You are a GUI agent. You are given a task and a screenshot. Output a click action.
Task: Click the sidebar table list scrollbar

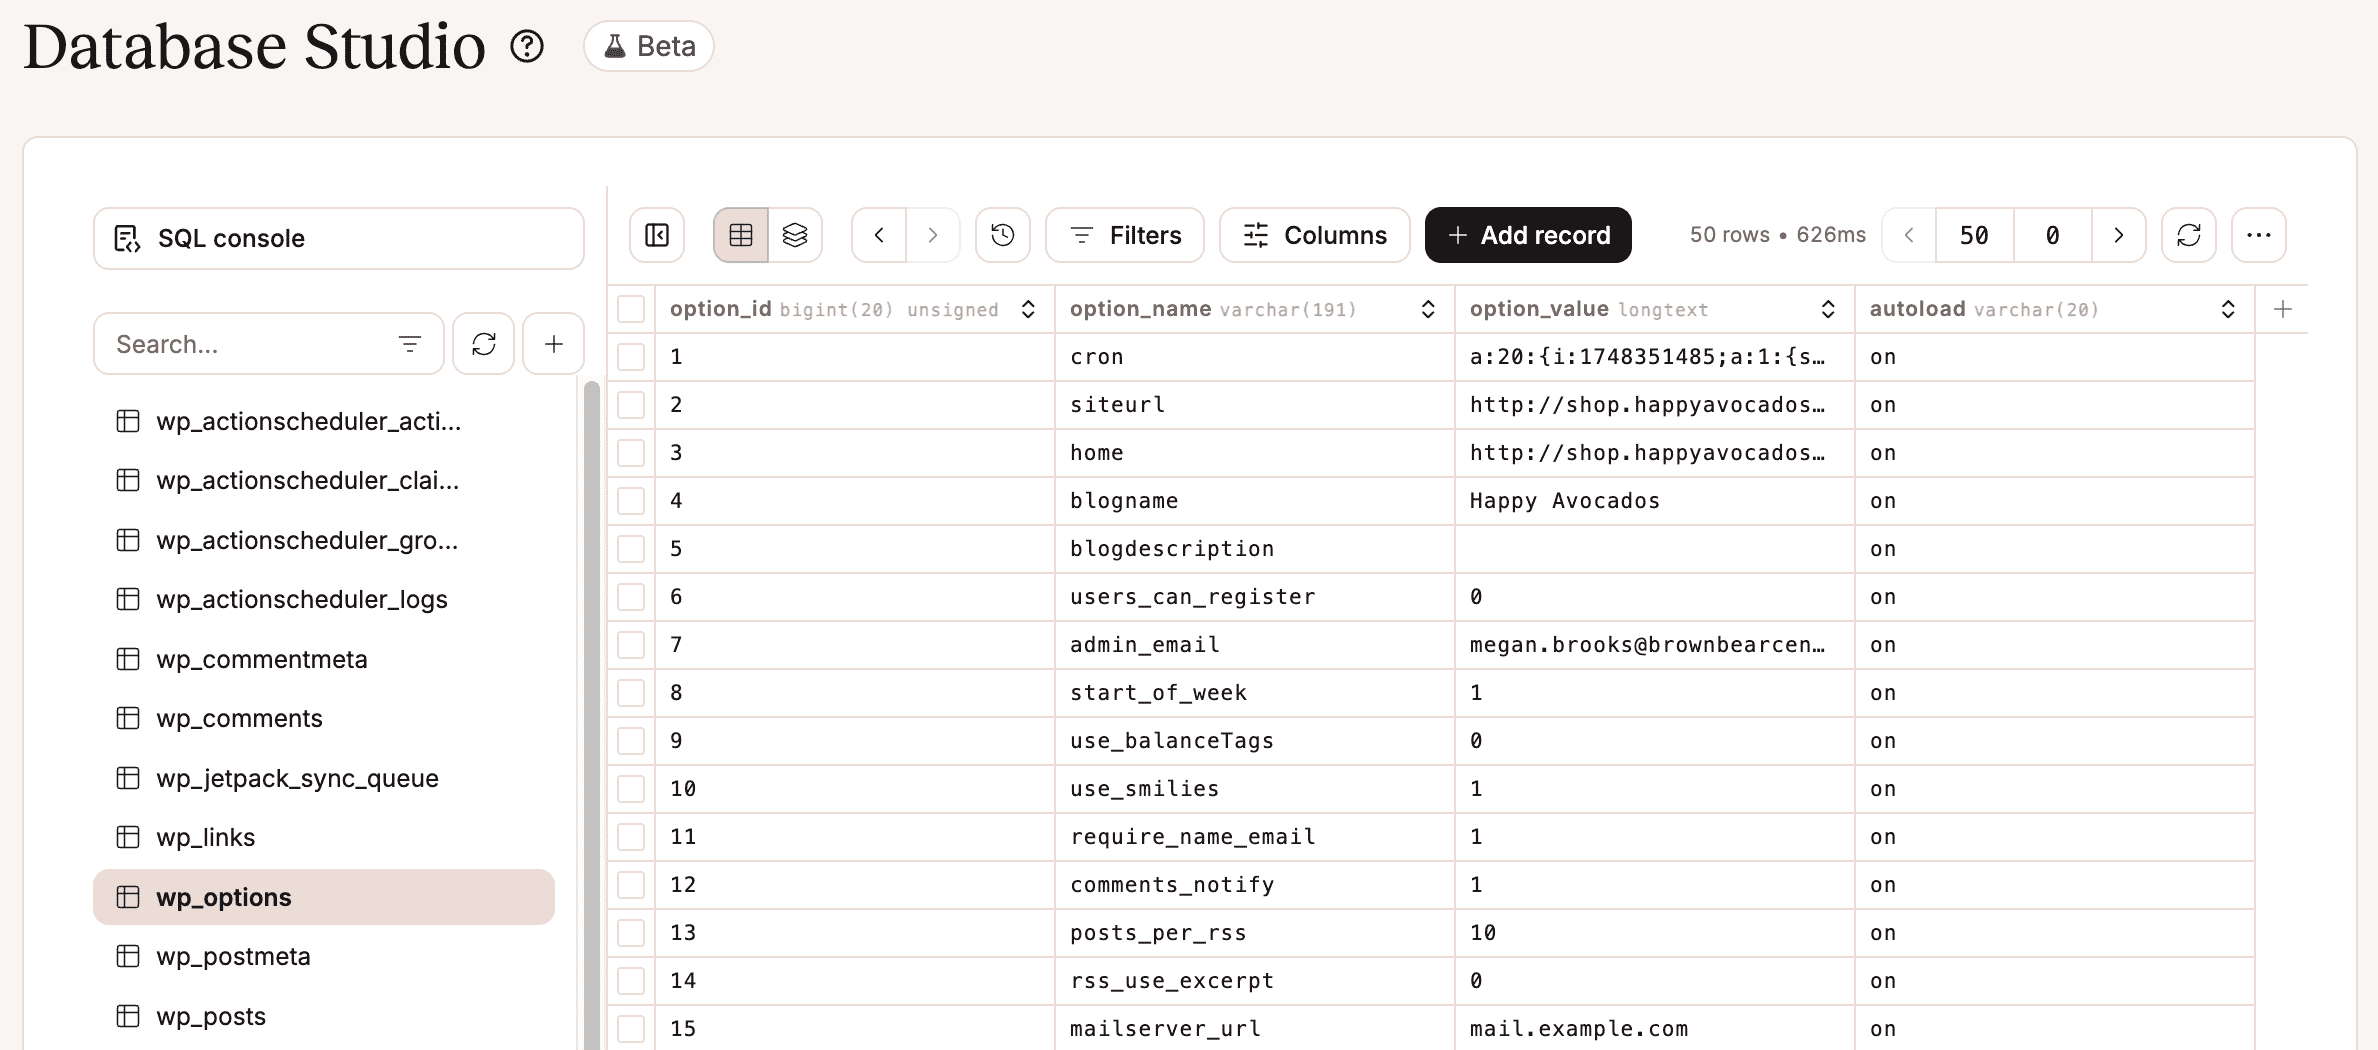pos(592,715)
